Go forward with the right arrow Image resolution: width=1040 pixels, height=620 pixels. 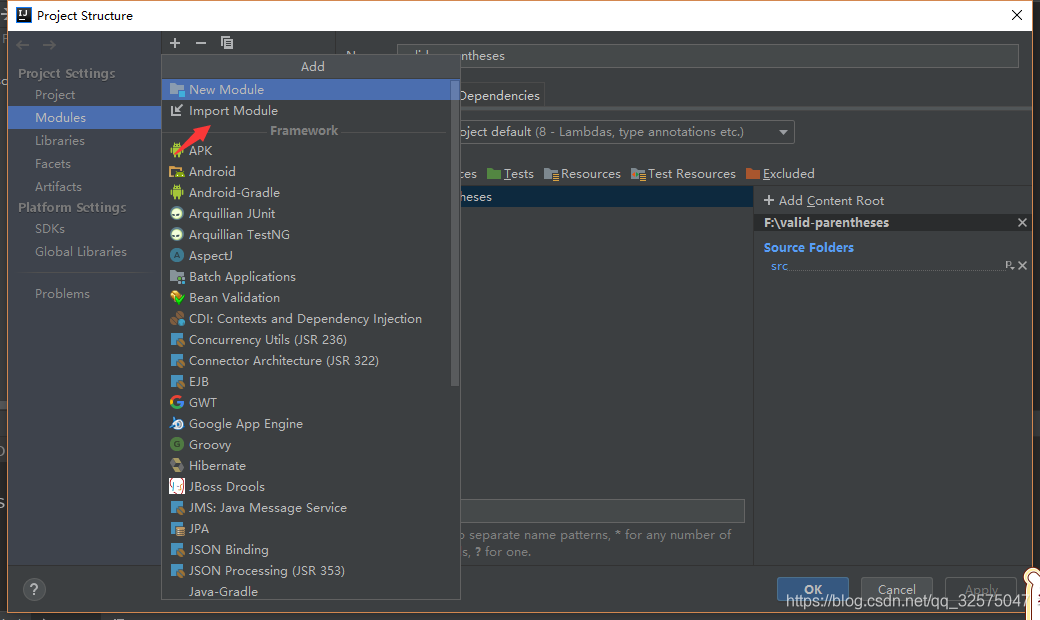tap(49, 45)
